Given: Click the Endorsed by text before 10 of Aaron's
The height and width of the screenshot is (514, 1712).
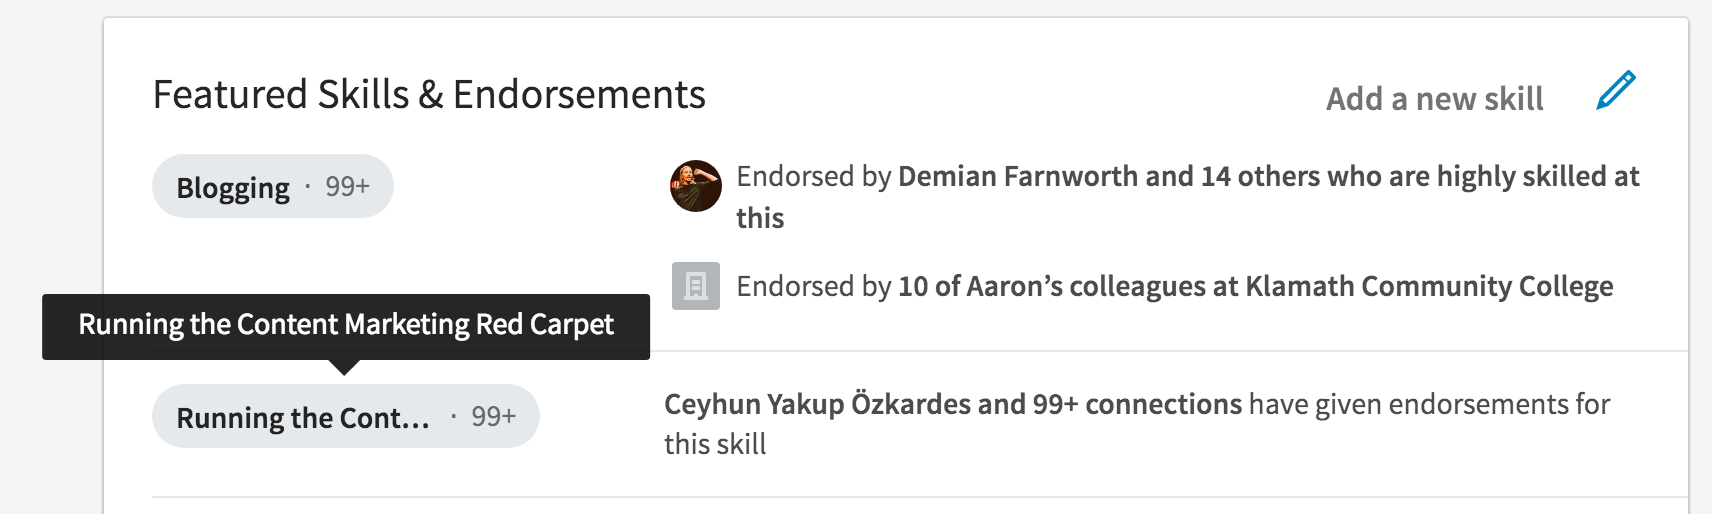Looking at the screenshot, I should click(x=814, y=286).
